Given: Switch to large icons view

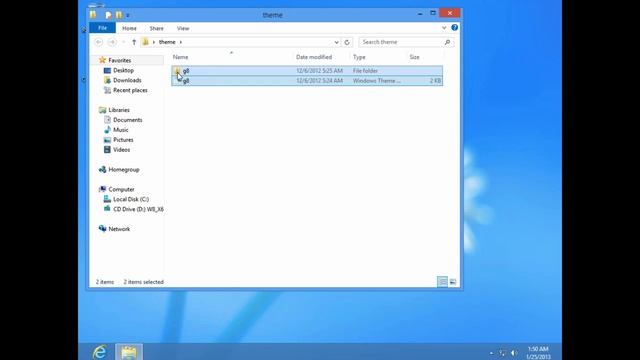Looking at the screenshot, I should pyautogui.click(x=453, y=282).
